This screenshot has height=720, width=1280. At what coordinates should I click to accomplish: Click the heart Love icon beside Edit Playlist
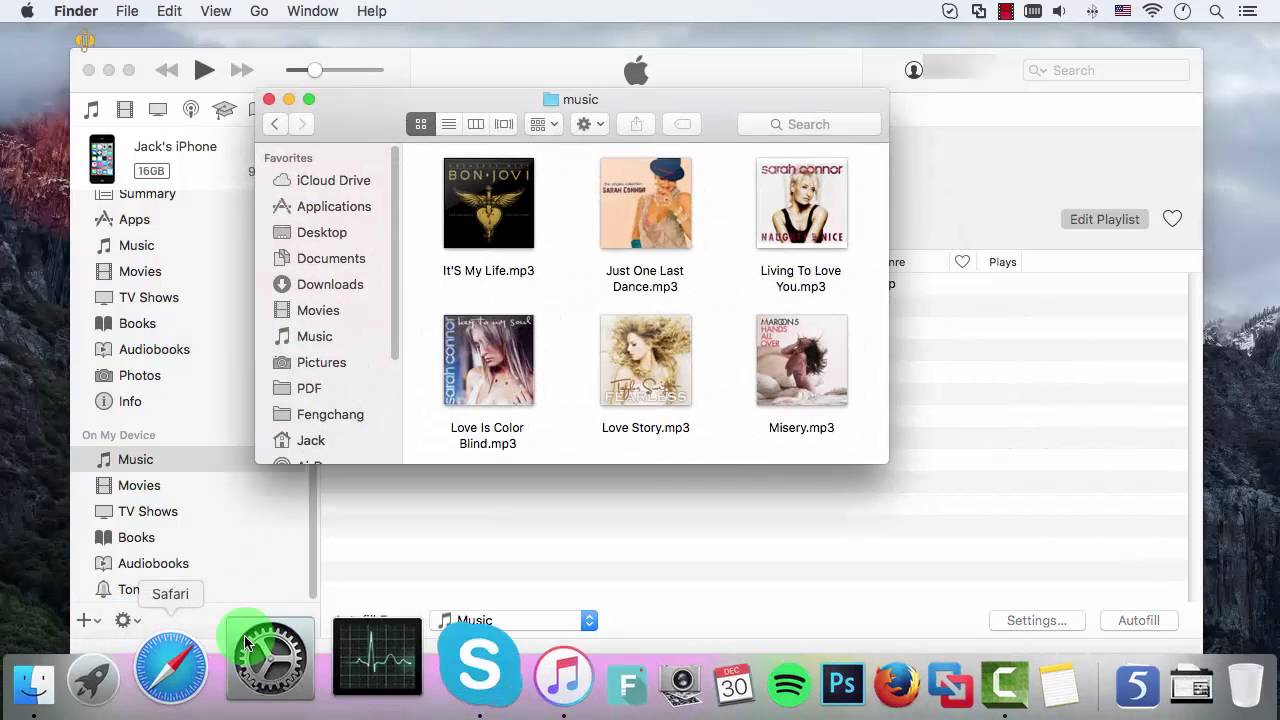click(1172, 219)
